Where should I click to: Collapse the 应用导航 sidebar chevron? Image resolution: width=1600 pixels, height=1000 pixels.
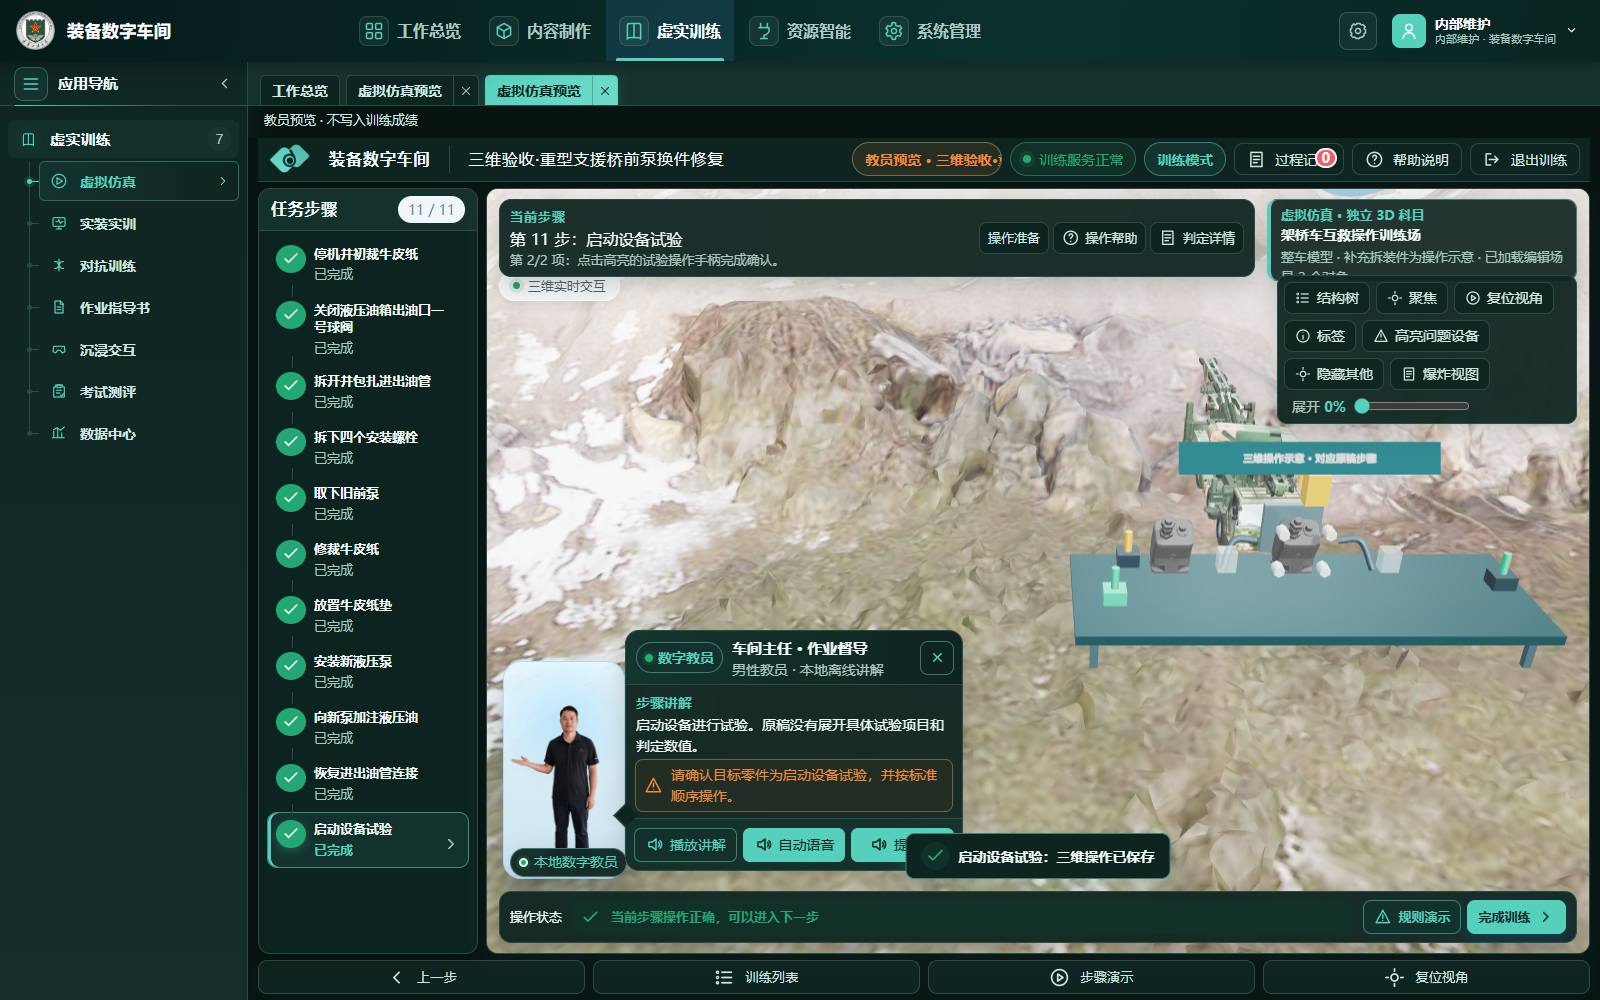pyautogui.click(x=225, y=84)
